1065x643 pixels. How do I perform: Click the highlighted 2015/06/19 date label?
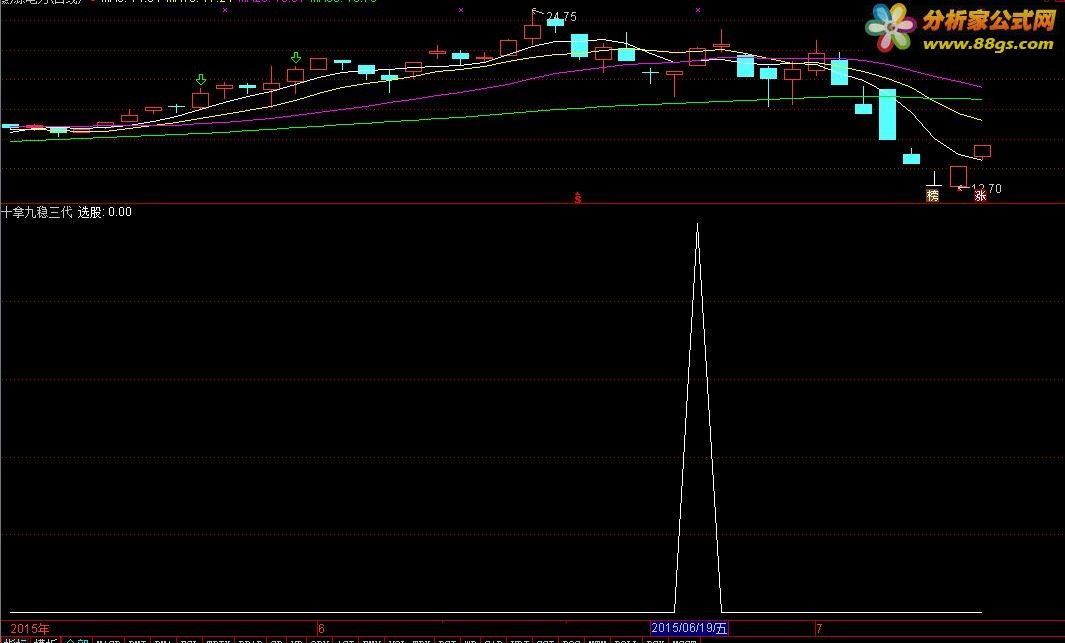pos(689,629)
